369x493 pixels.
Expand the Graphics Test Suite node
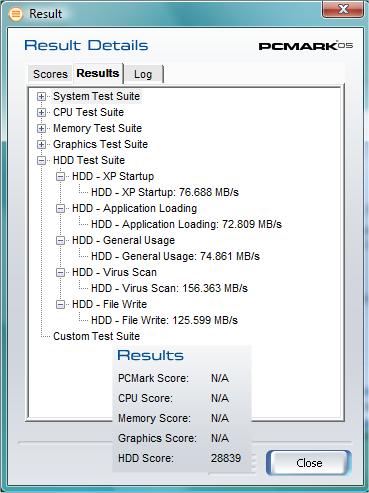[41, 144]
